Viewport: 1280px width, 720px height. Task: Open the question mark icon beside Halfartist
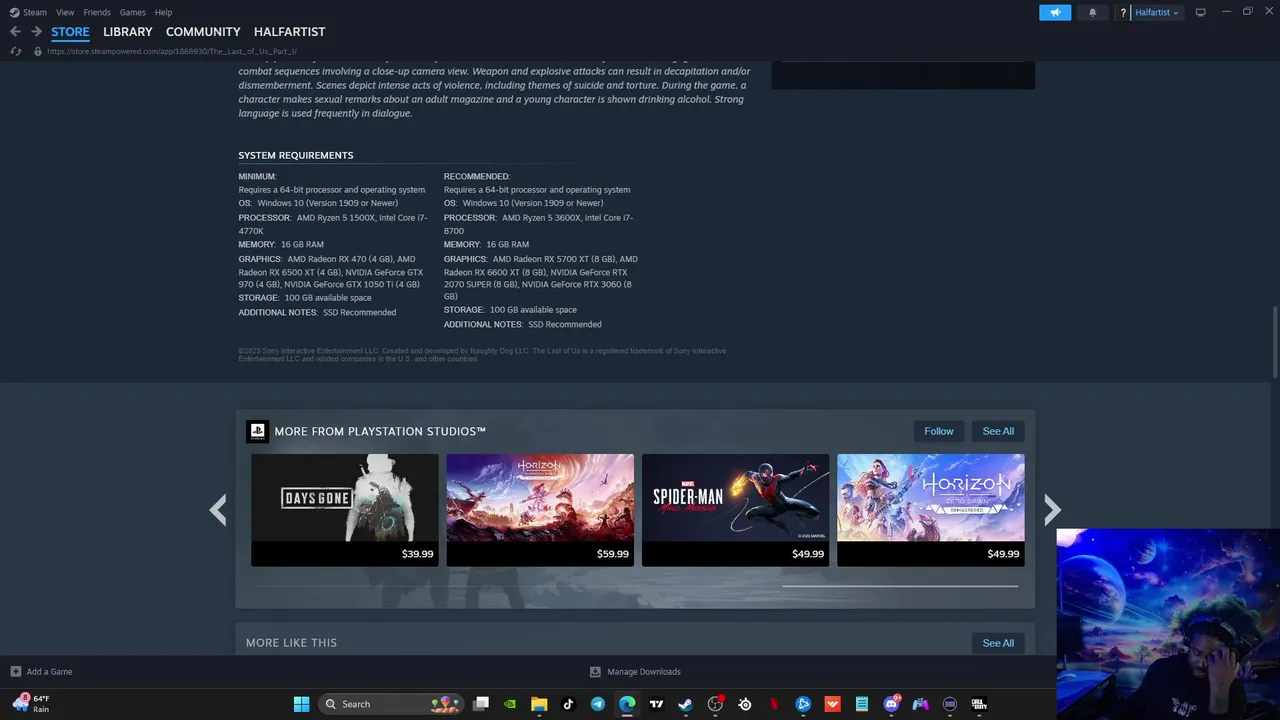[1123, 12]
